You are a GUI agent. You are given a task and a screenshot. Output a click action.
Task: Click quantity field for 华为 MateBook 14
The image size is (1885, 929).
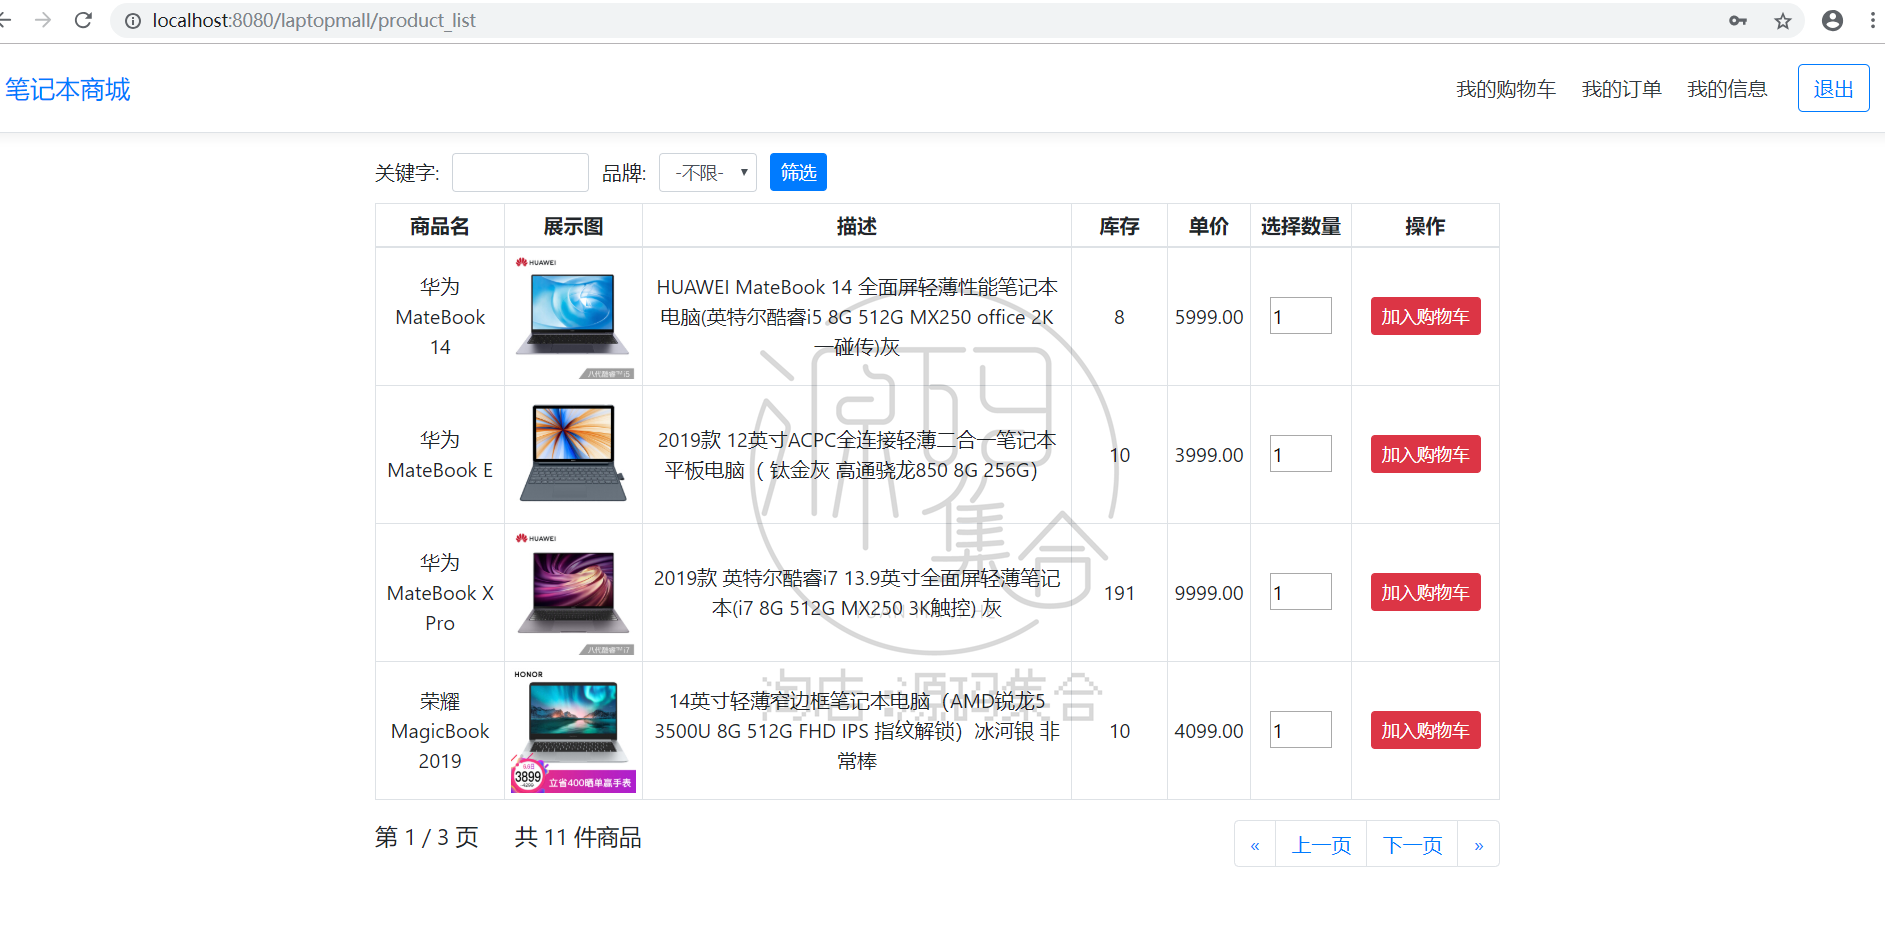coord(1300,316)
